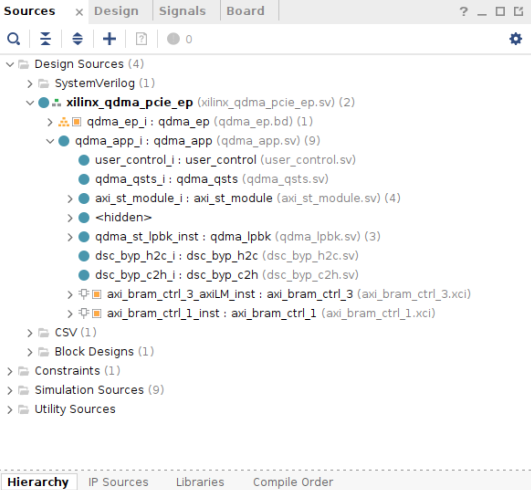Add sources with the plus icon
531x490 pixels.
(x=109, y=39)
